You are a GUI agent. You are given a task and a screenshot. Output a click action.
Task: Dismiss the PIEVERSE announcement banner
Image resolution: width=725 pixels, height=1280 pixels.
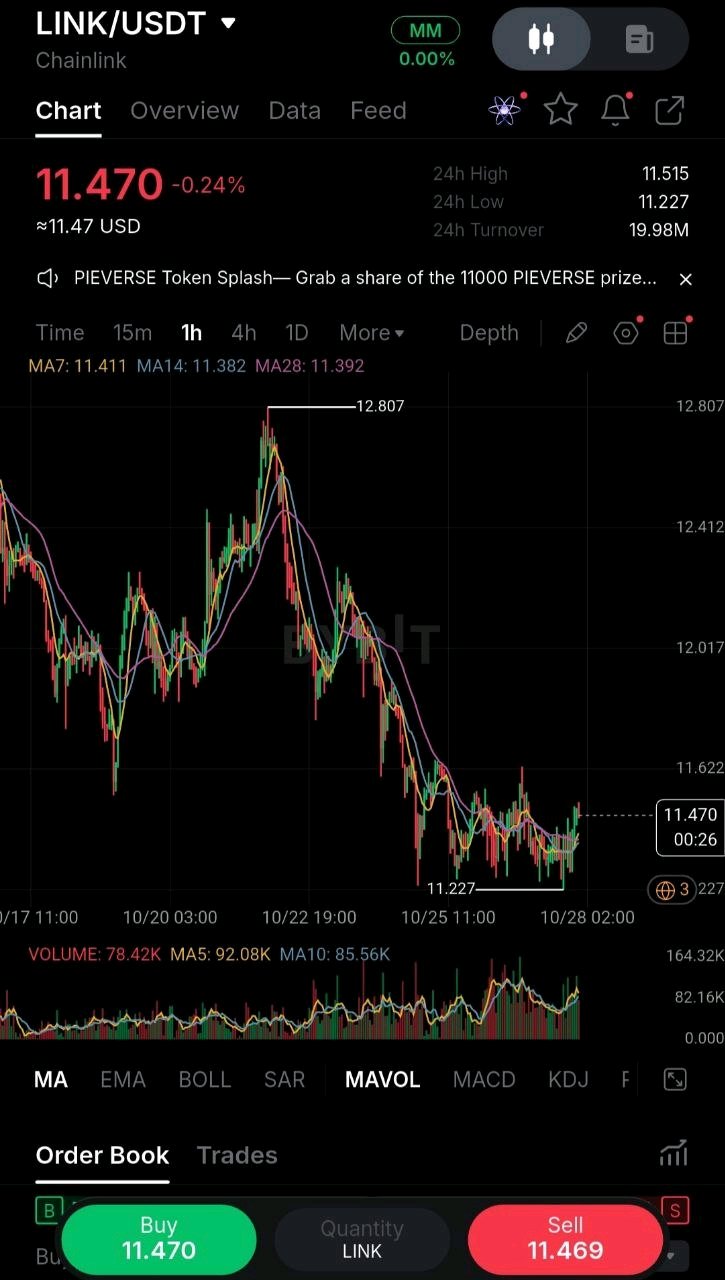click(x=685, y=279)
